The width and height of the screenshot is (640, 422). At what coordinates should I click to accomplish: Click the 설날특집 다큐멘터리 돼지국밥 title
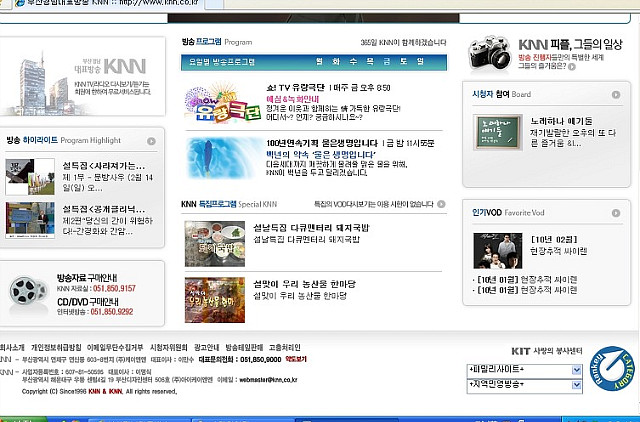tap(311, 228)
